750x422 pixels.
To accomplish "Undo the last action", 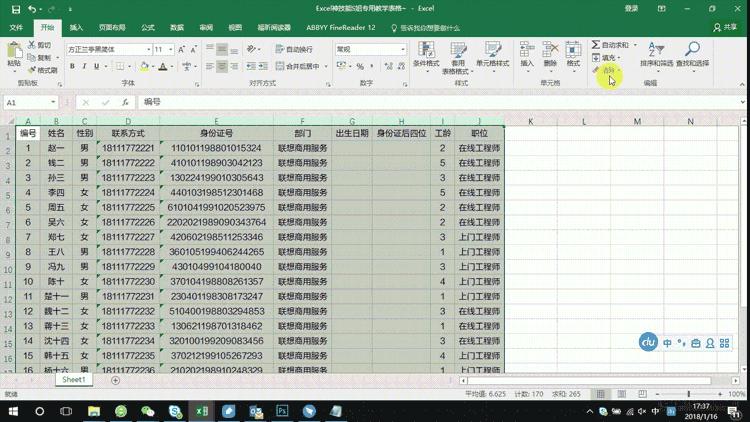I will click(32, 9).
